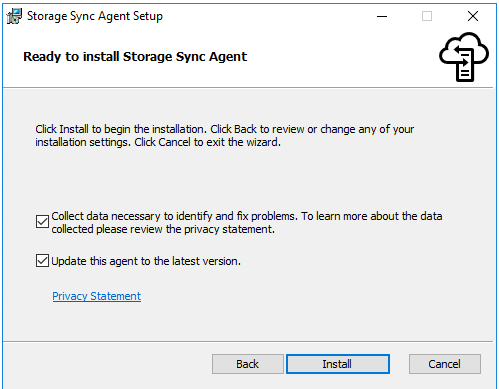Image resolution: width=499 pixels, height=389 pixels.
Task: Cancel the Storage Sync Agent setup
Action: [445, 364]
